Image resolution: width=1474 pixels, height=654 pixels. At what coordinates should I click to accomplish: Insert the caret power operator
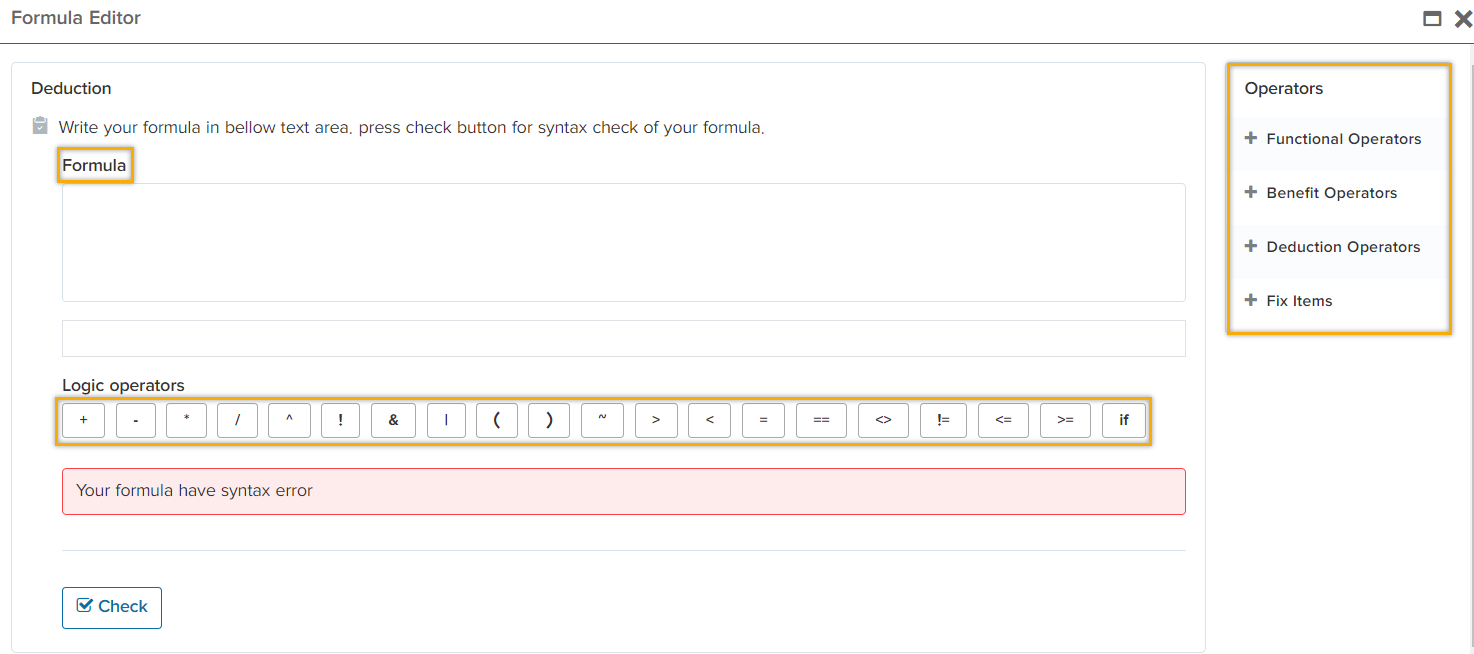pos(290,420)
